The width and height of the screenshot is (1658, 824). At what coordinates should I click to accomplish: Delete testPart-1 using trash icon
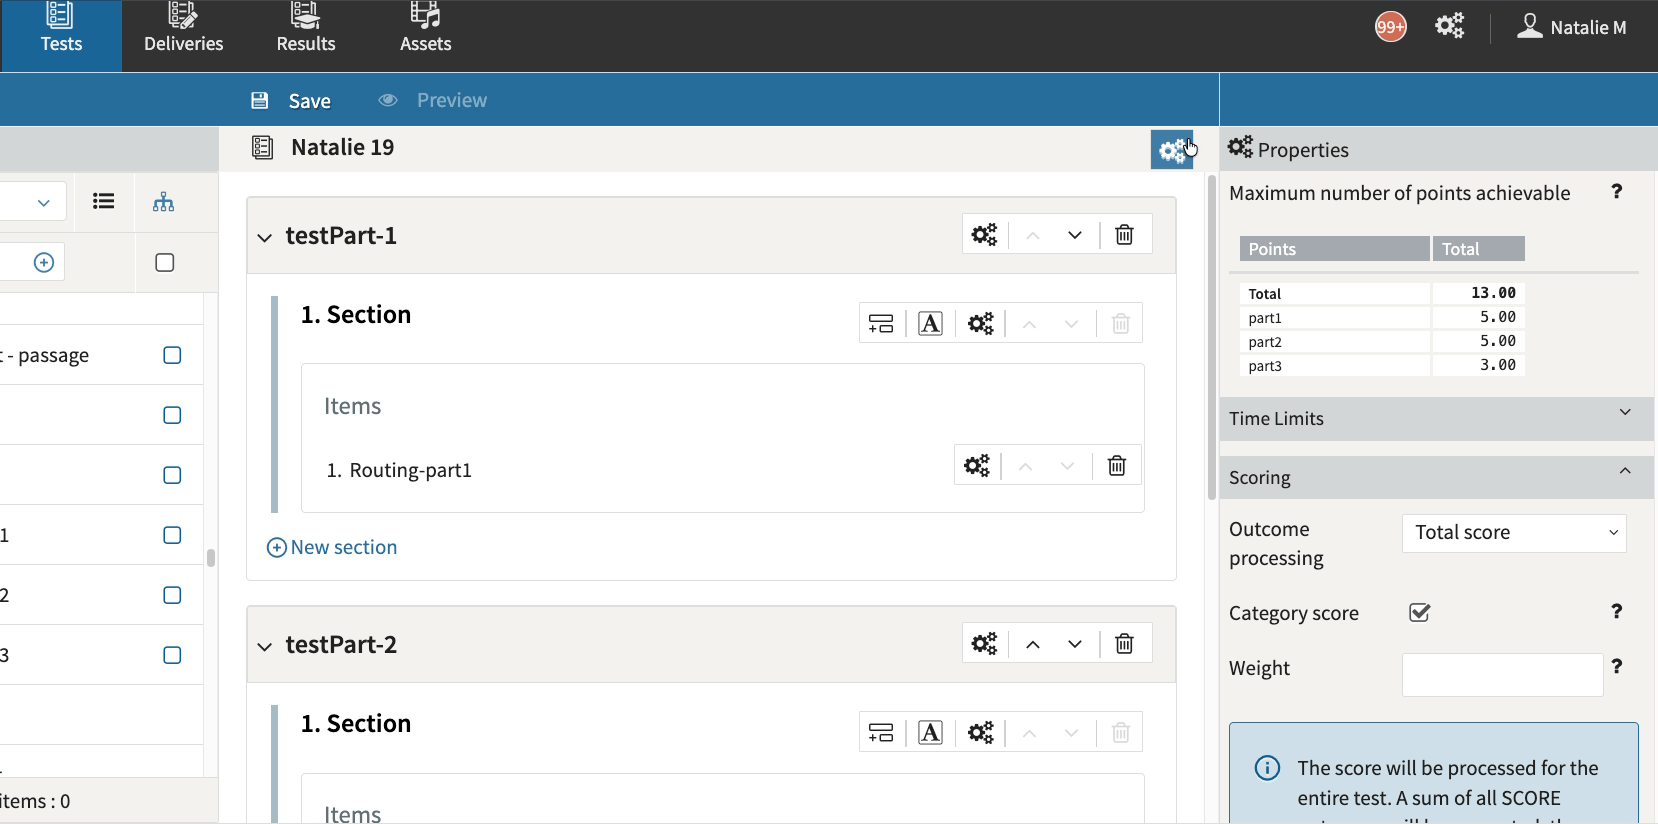(x=1124, y=235)
